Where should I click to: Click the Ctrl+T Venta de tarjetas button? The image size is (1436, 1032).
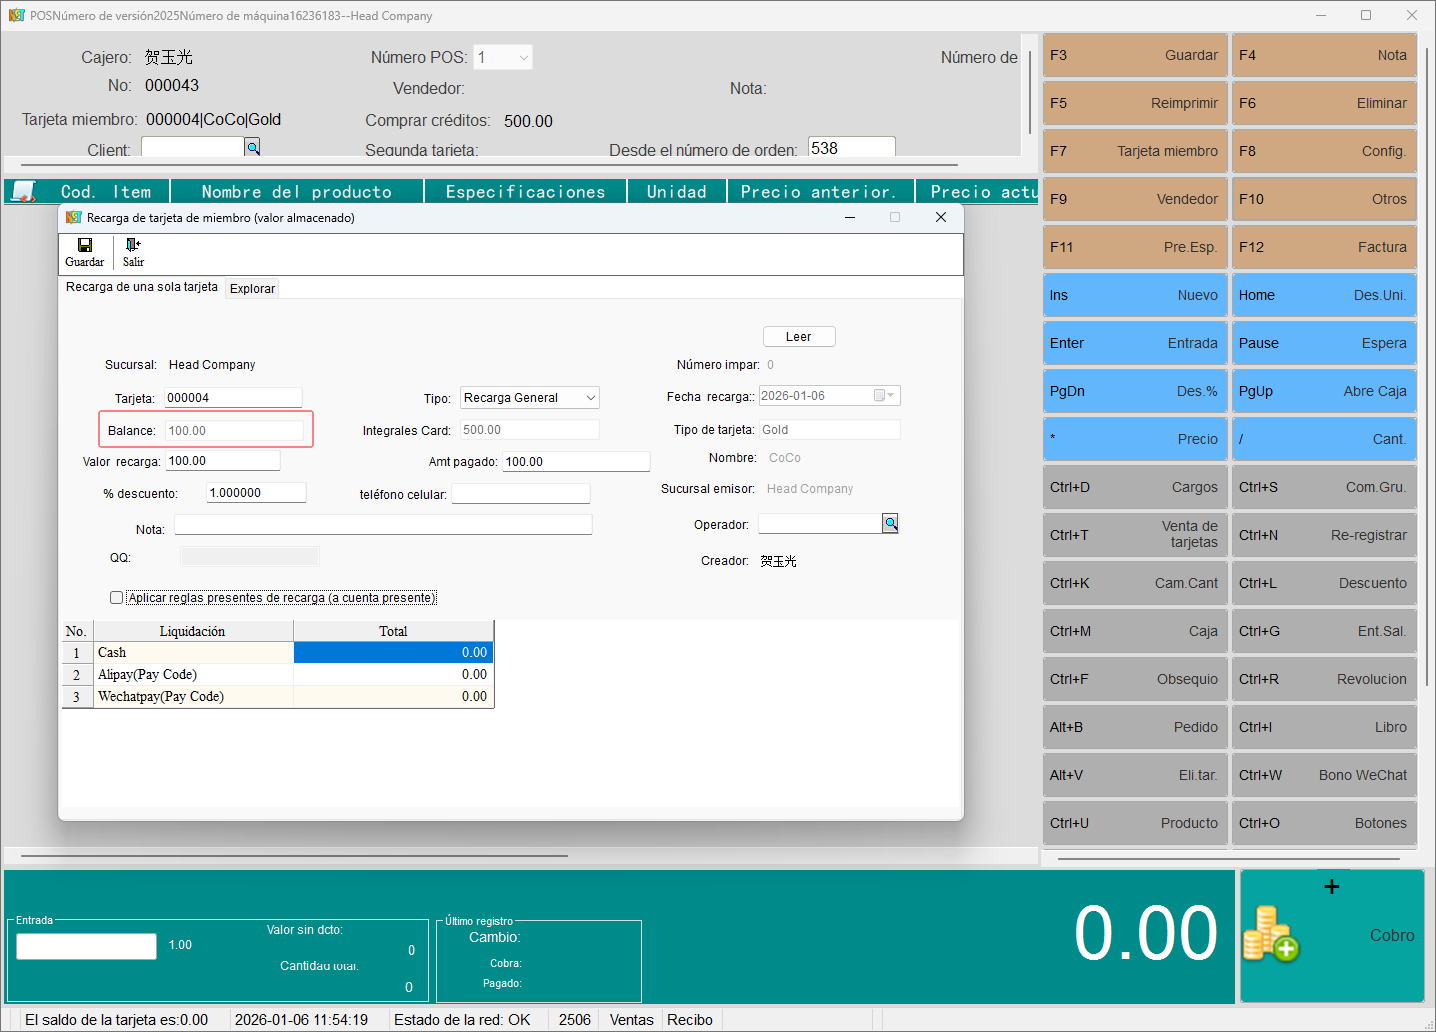coord(1134,535)
